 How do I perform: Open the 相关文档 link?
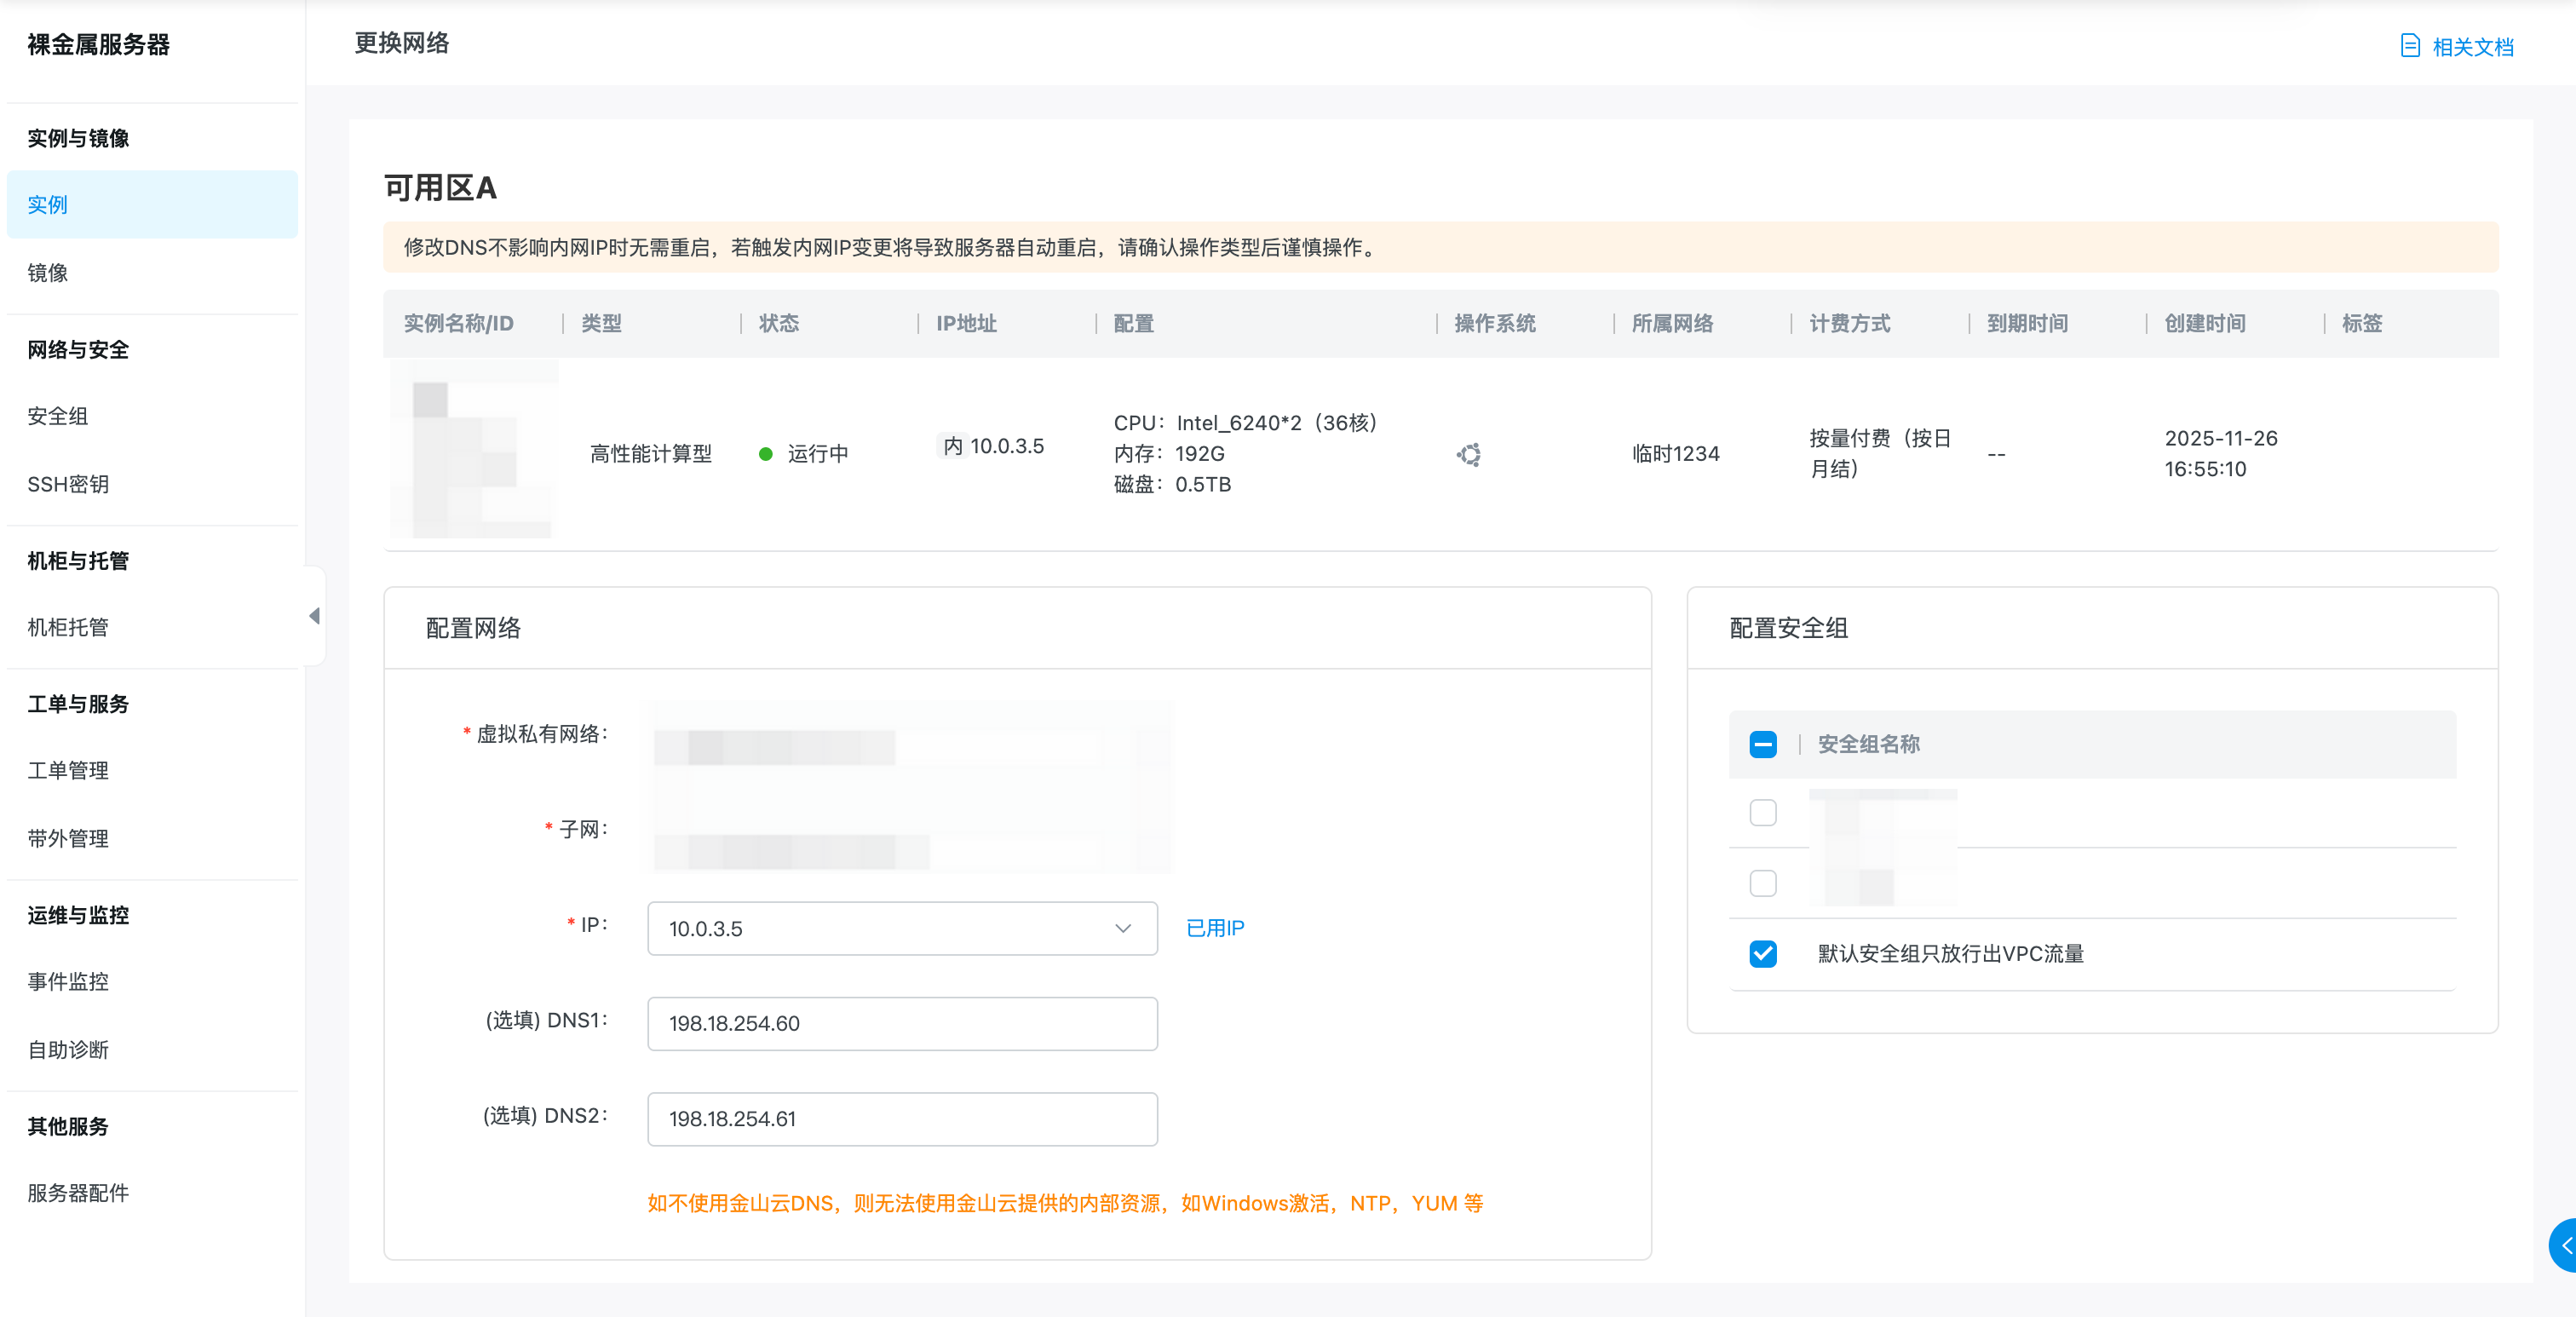(2472, 47)
